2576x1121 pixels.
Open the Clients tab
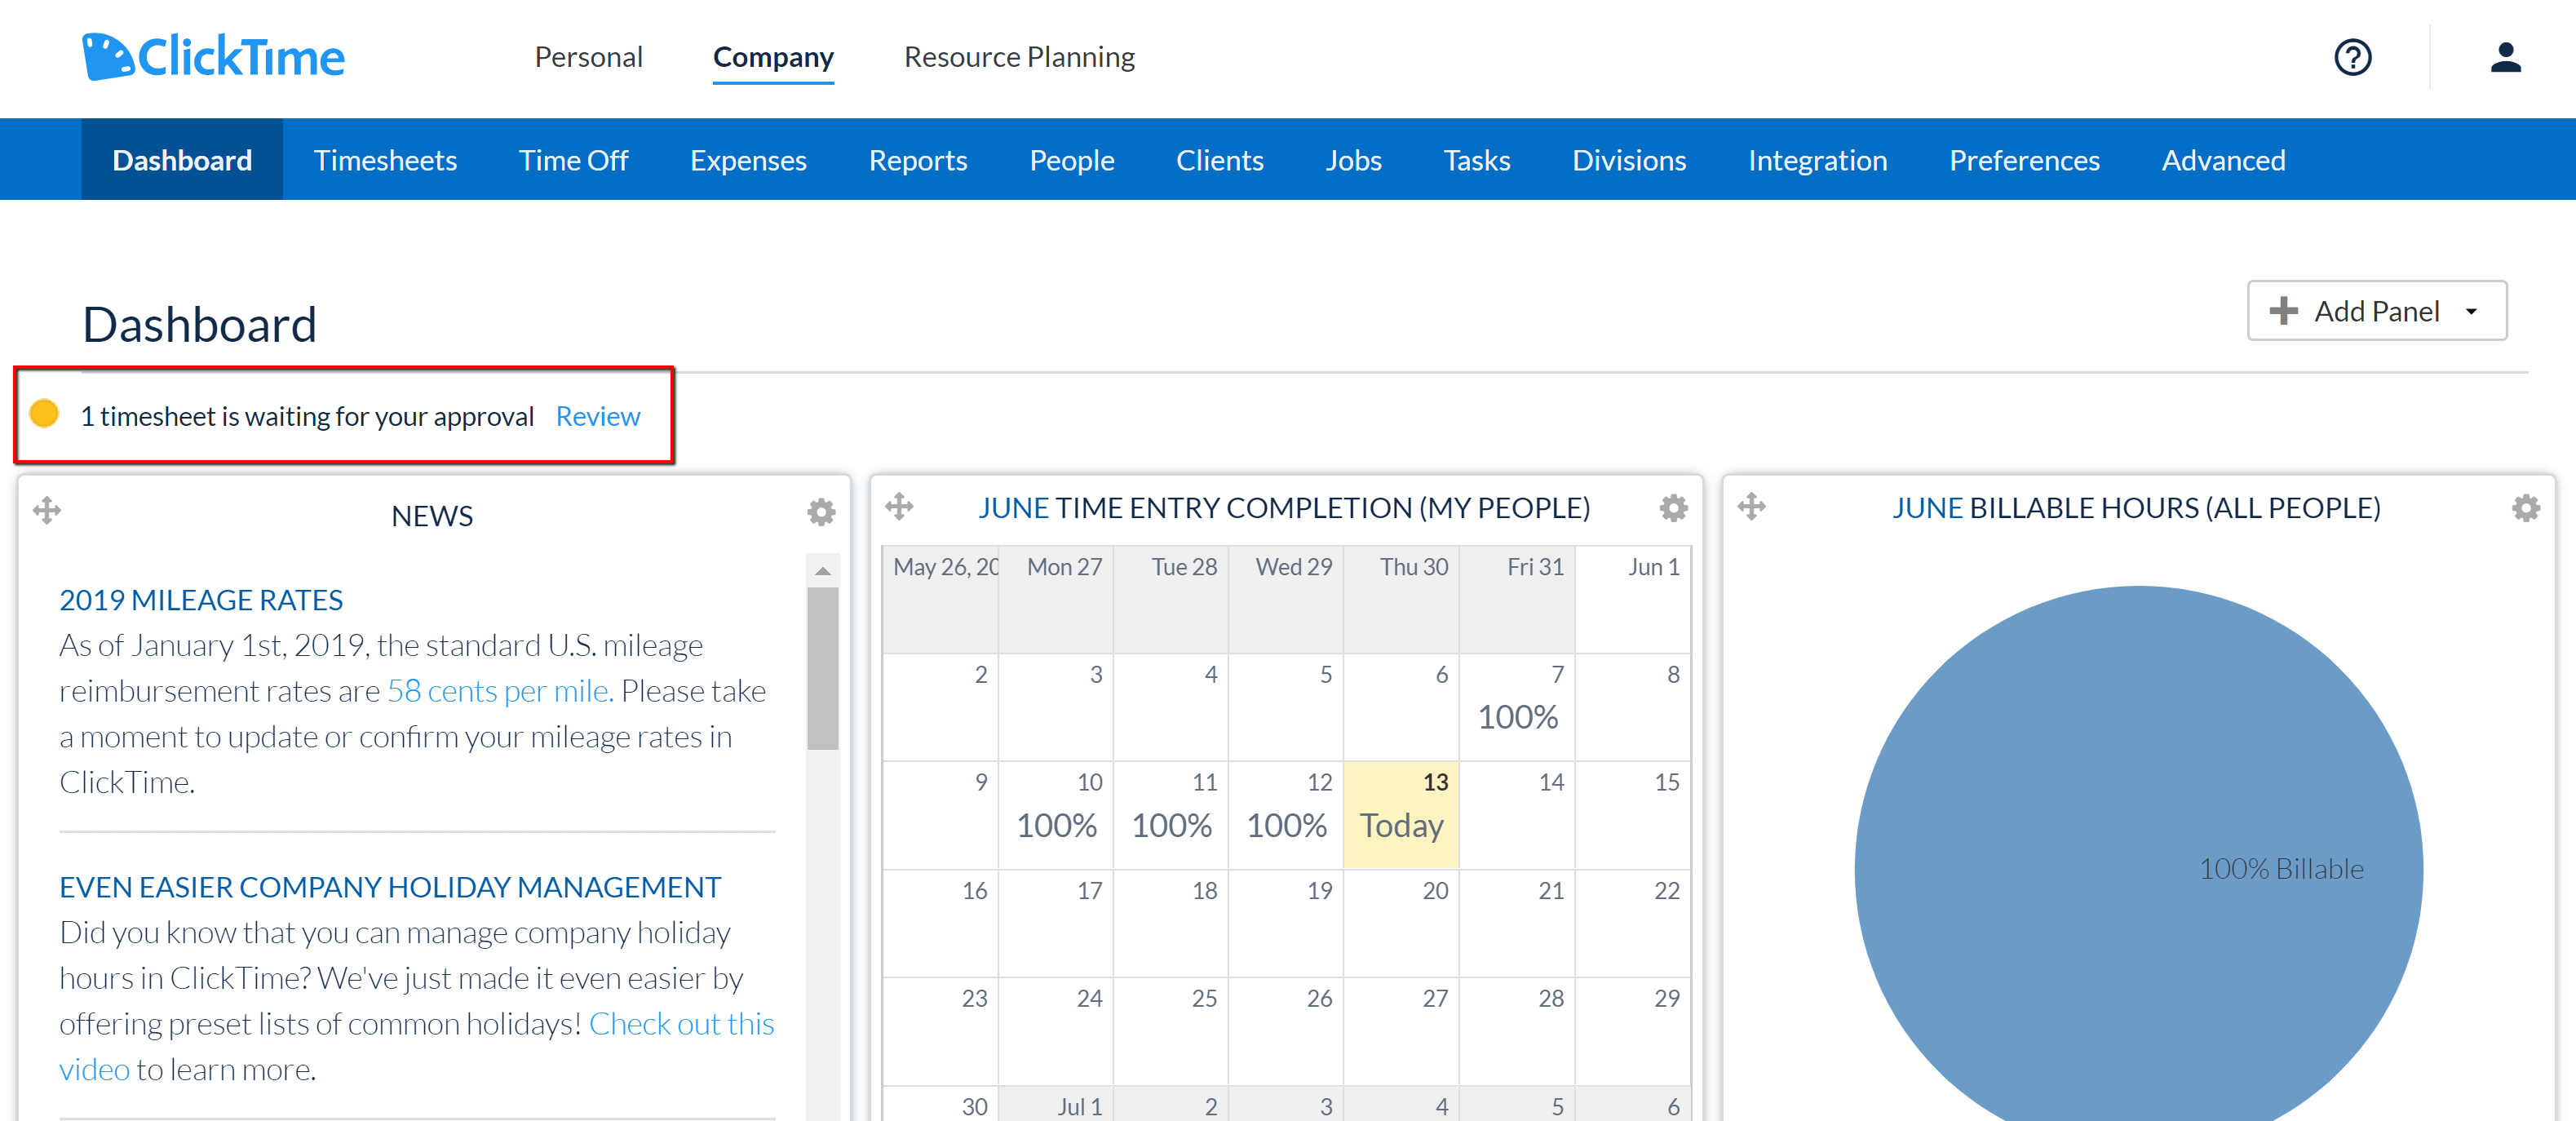pyautogui.click(x=1220, y=160)
